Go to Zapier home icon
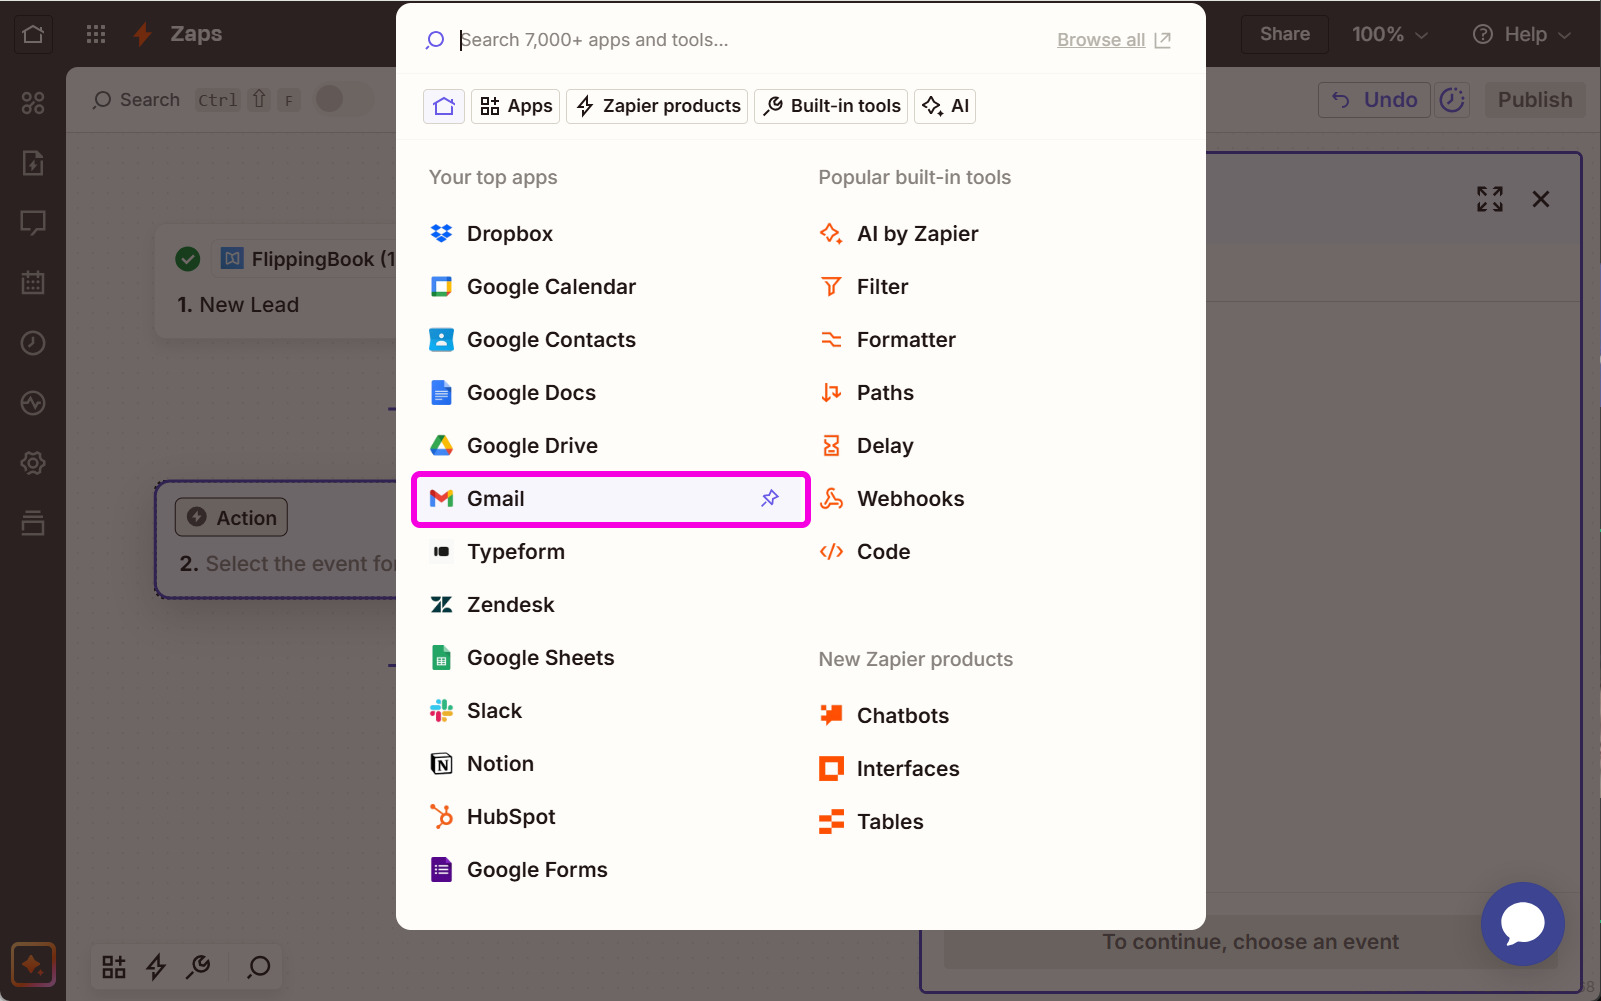Image resolution: width=1601 pixels, height=1001 pixels. [x=33, y=34]
